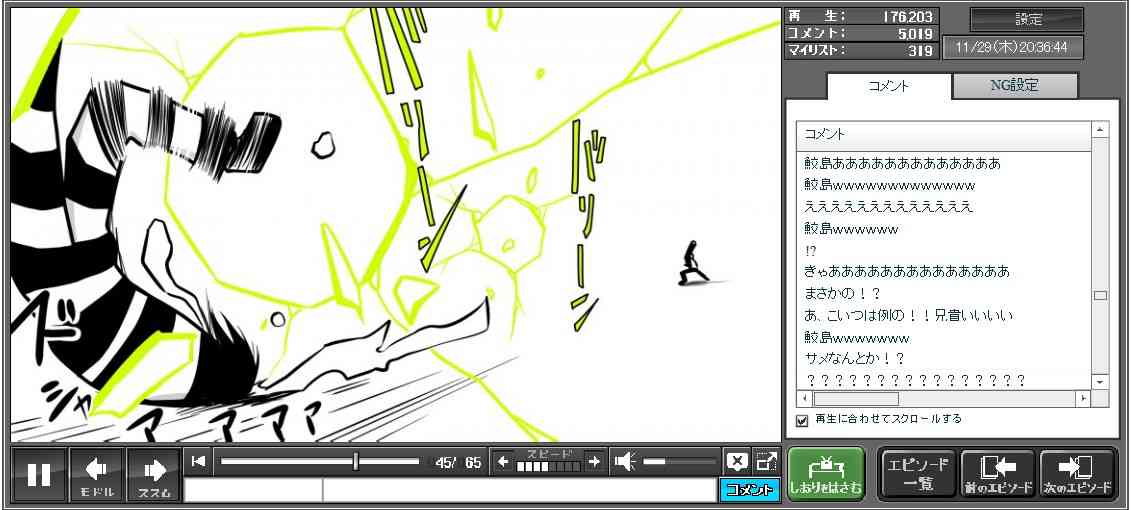Click the comment list scroll down arrow
The width and height of the screenshot is (1131, 510).
(x=1100, y=382)
